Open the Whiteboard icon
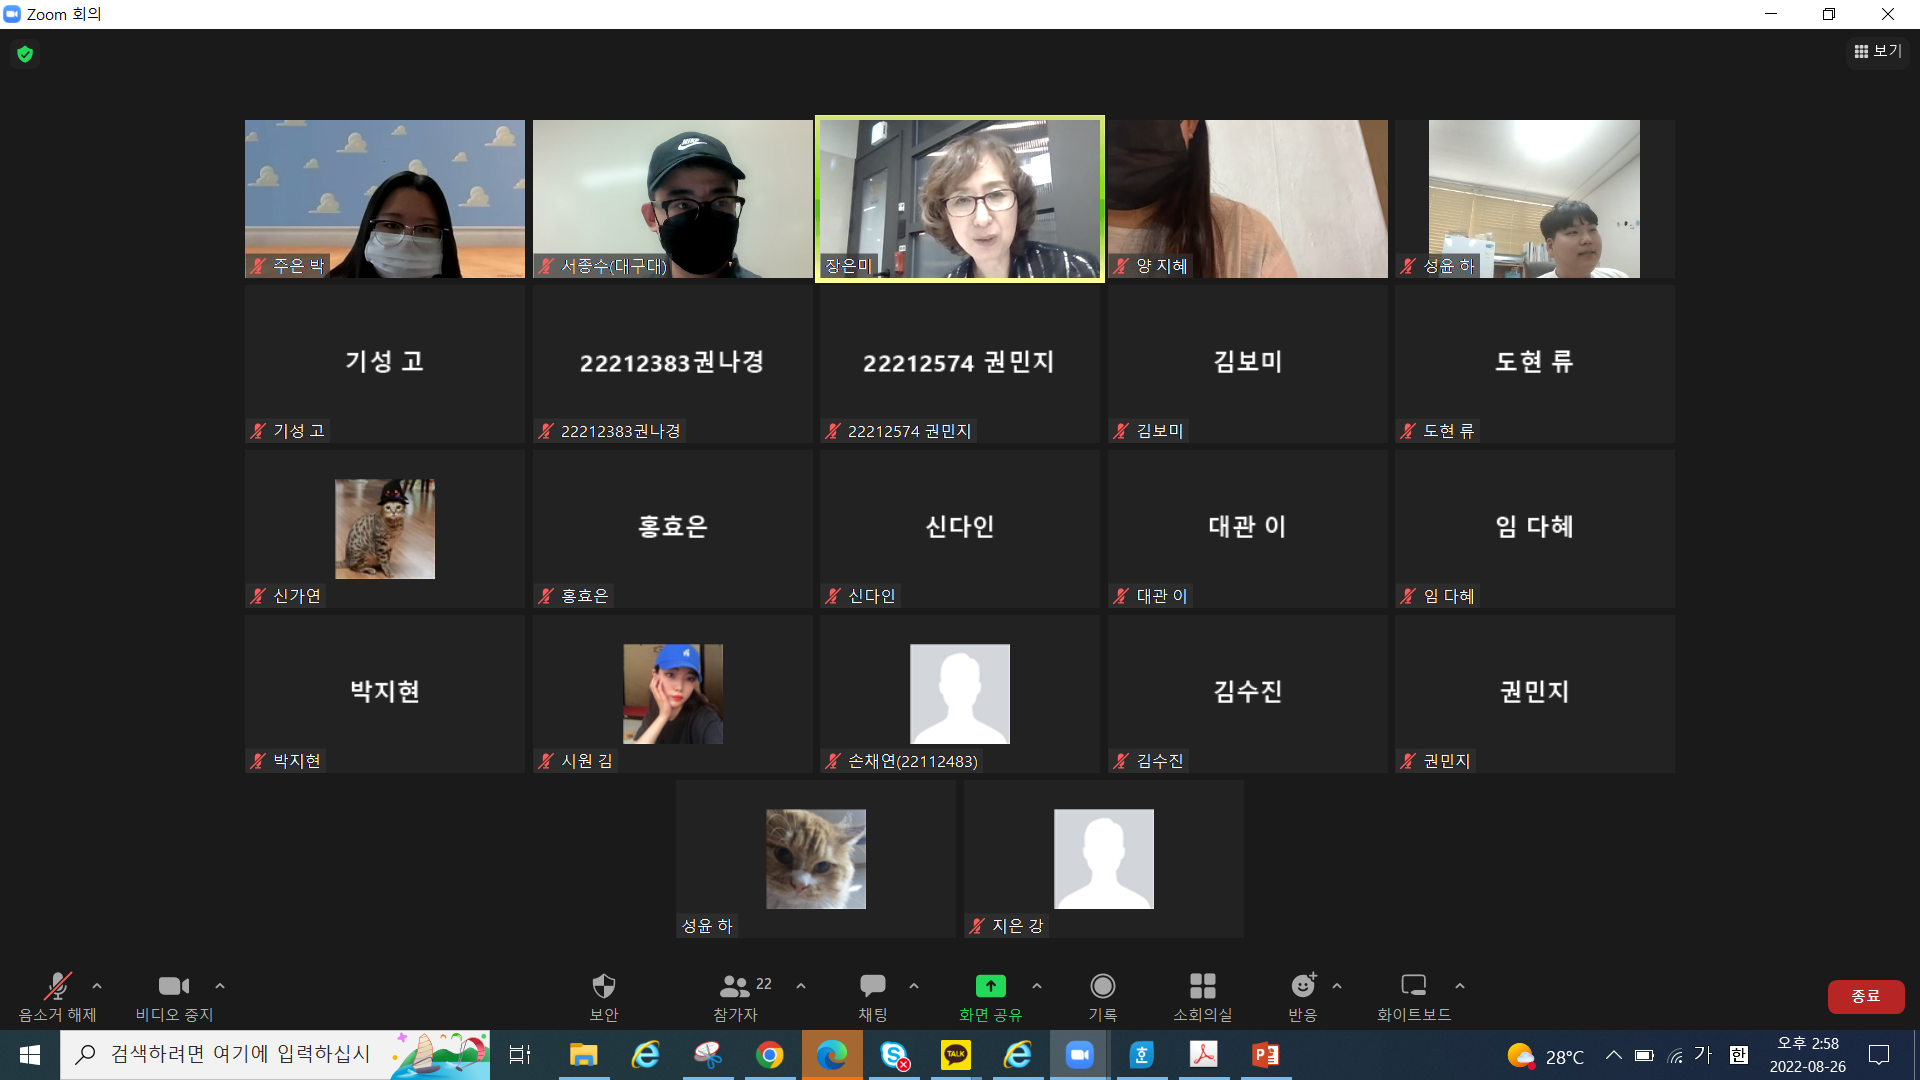 (x=1413, y=986)
